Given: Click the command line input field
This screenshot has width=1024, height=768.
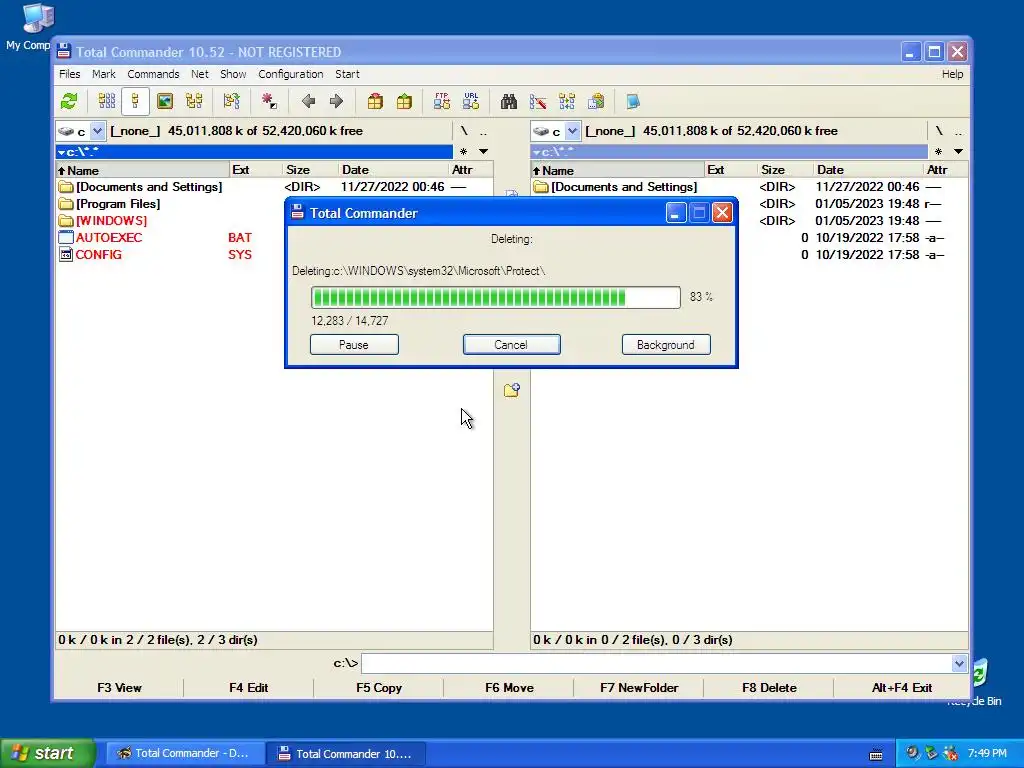Looking at the screenshot, I should 656,664.
